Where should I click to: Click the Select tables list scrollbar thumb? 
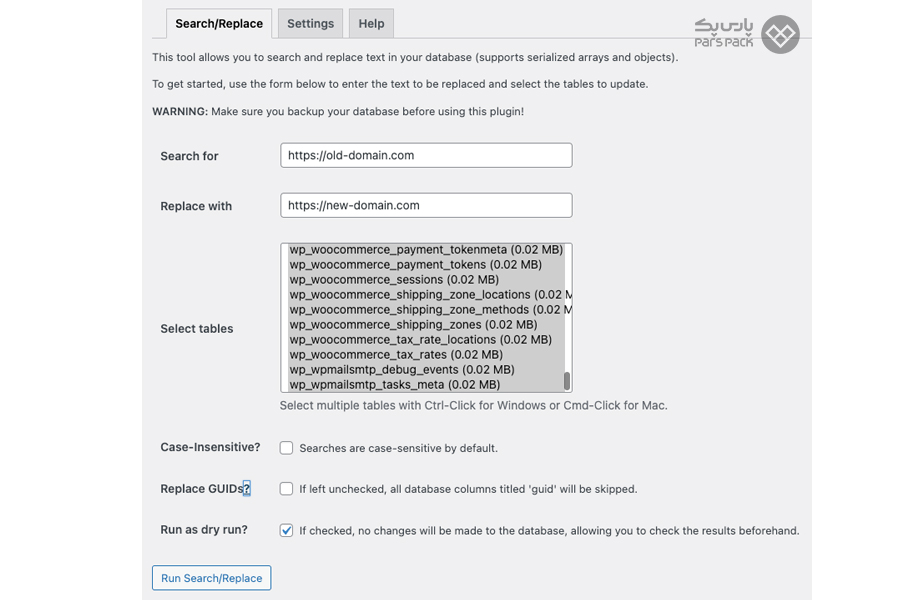pyautogui.click(x=567, y=381)
